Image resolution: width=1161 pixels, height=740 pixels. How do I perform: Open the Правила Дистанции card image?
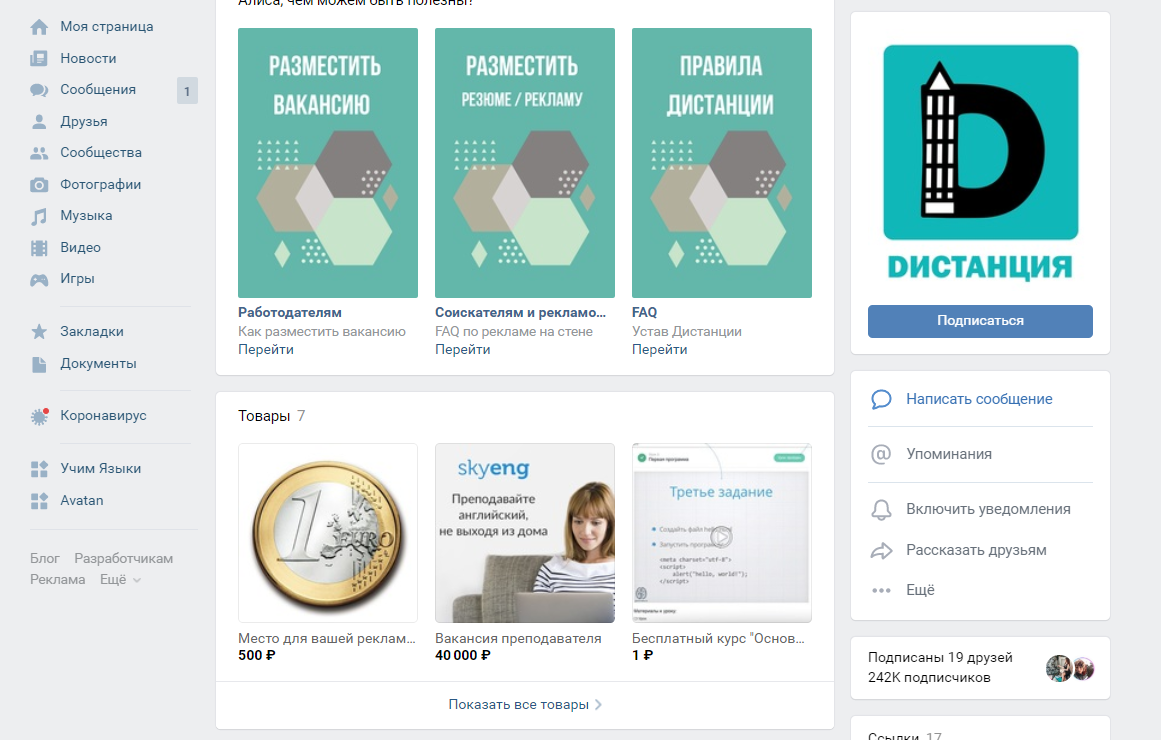722,163
